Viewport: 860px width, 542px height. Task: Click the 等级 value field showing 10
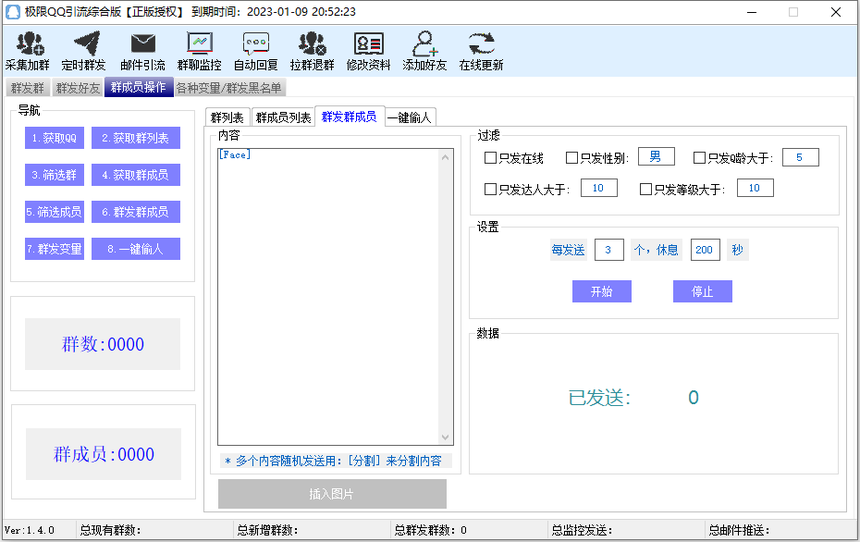(x=755, y=188)
